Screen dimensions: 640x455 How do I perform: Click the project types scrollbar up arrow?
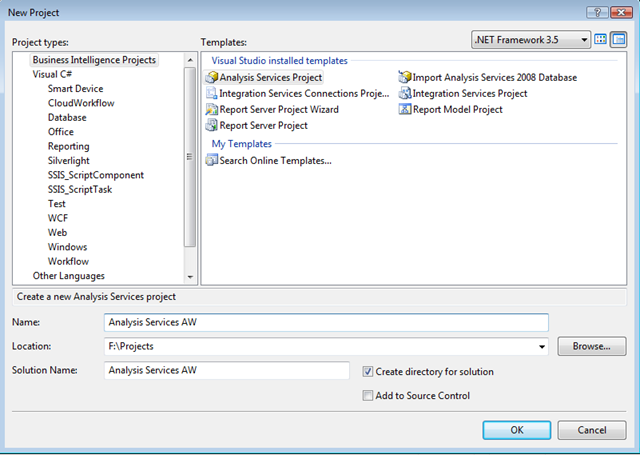click(x=190, y=60)
